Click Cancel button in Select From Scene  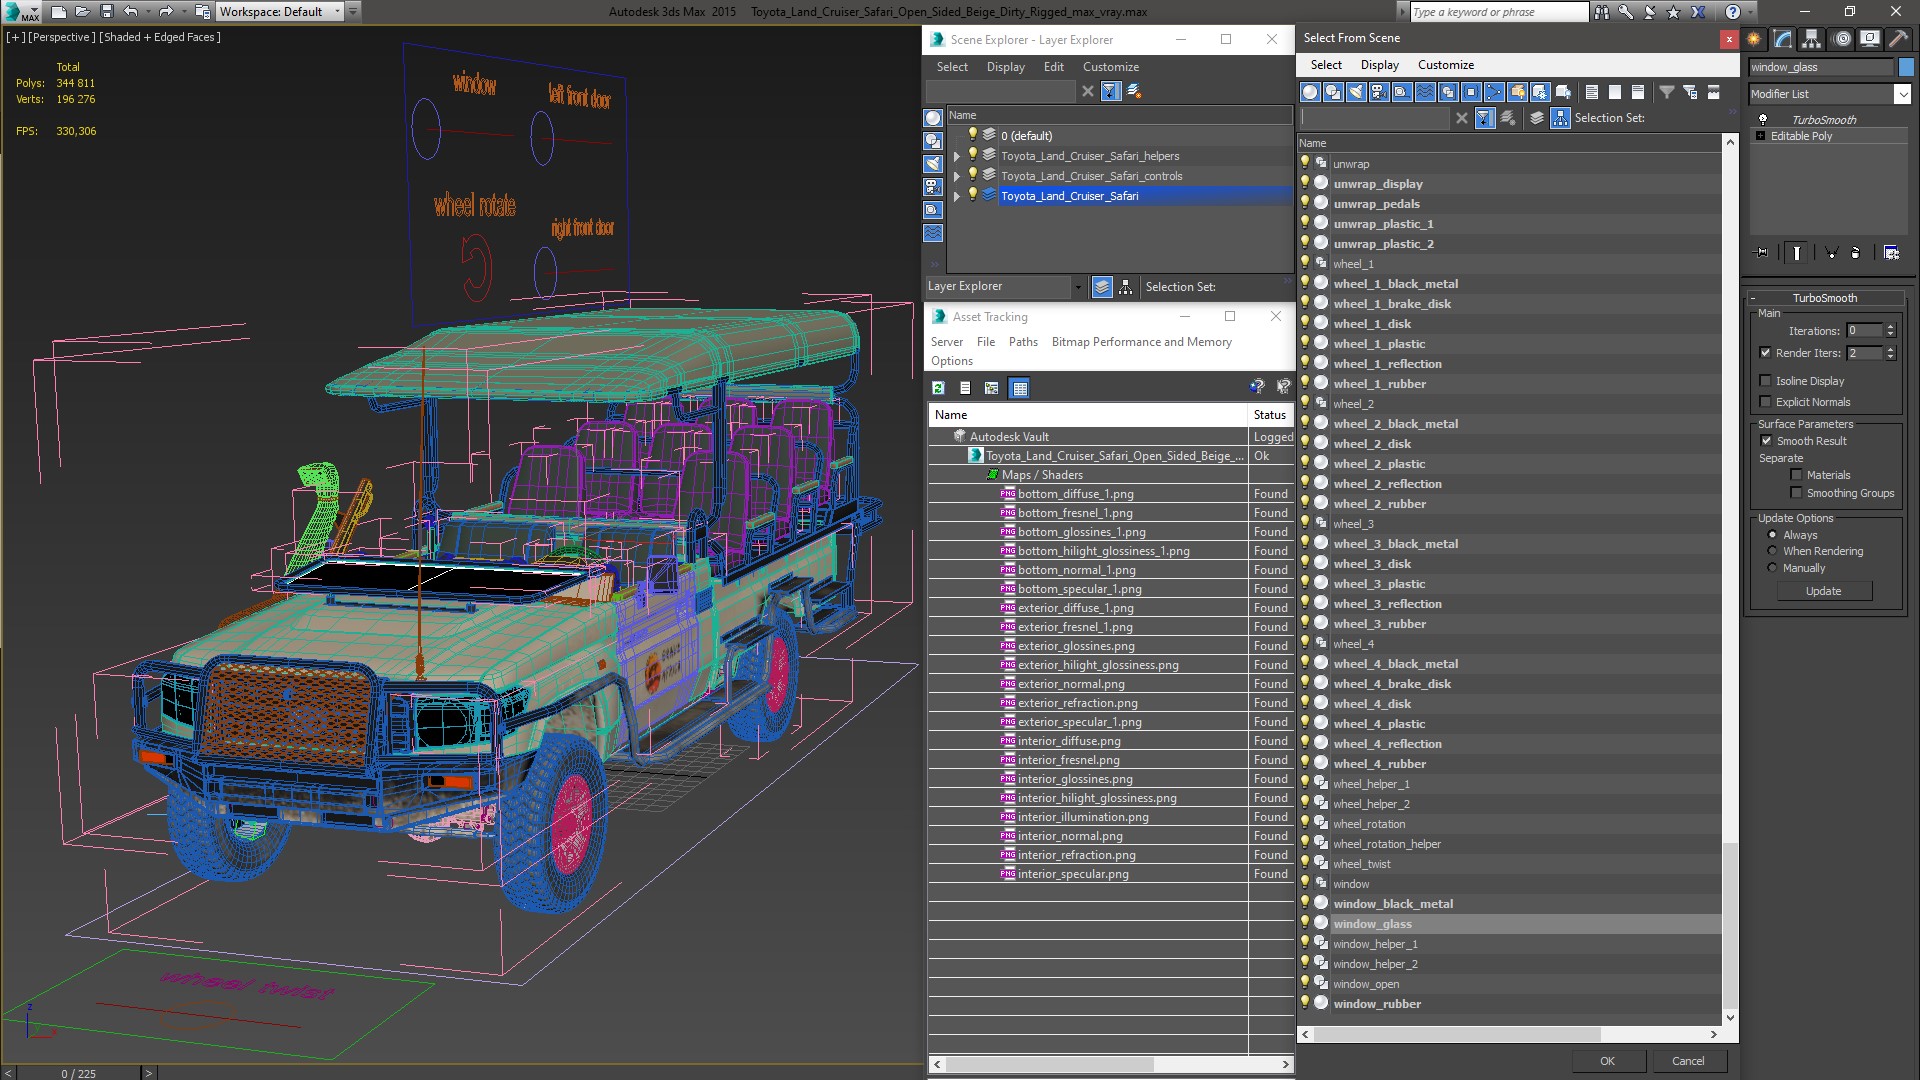tap(1688, 1061)
